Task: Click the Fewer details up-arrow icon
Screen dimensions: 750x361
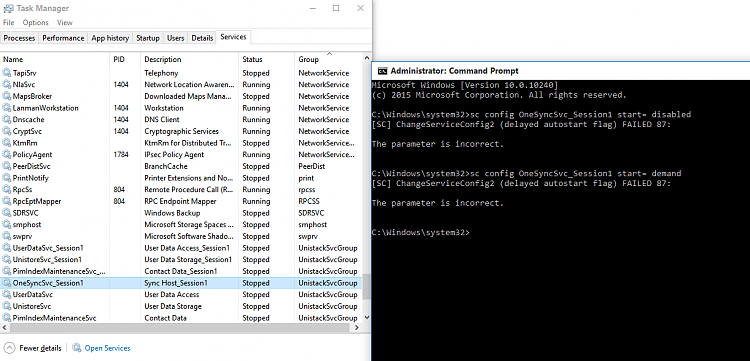Action: click(10, 348)
